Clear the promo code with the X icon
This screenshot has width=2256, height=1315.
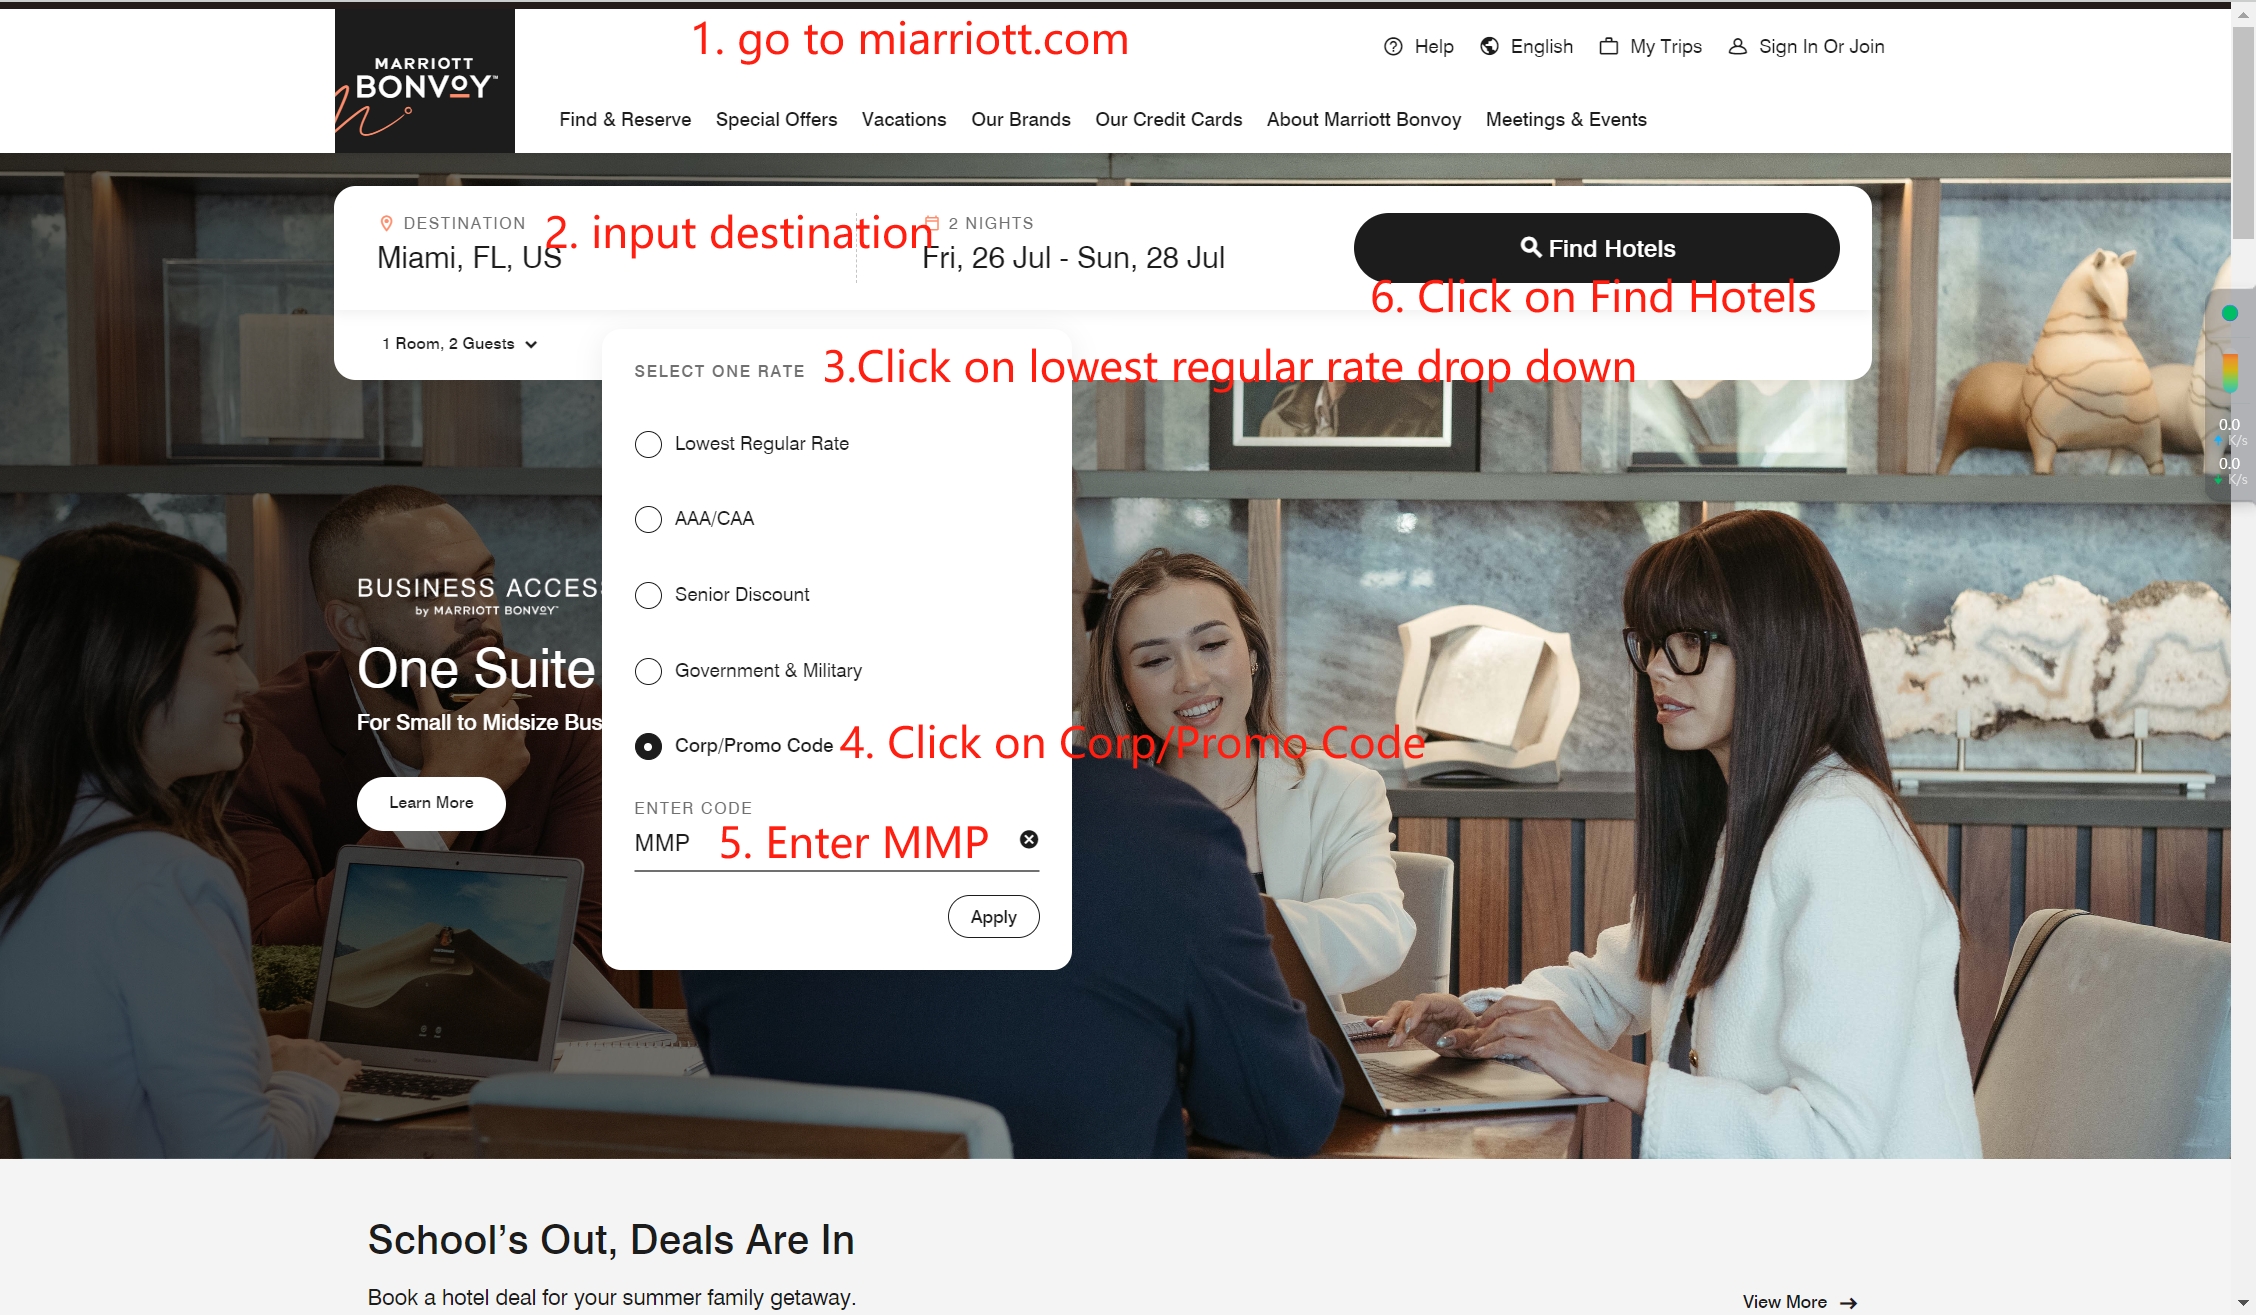point(1028,840)
